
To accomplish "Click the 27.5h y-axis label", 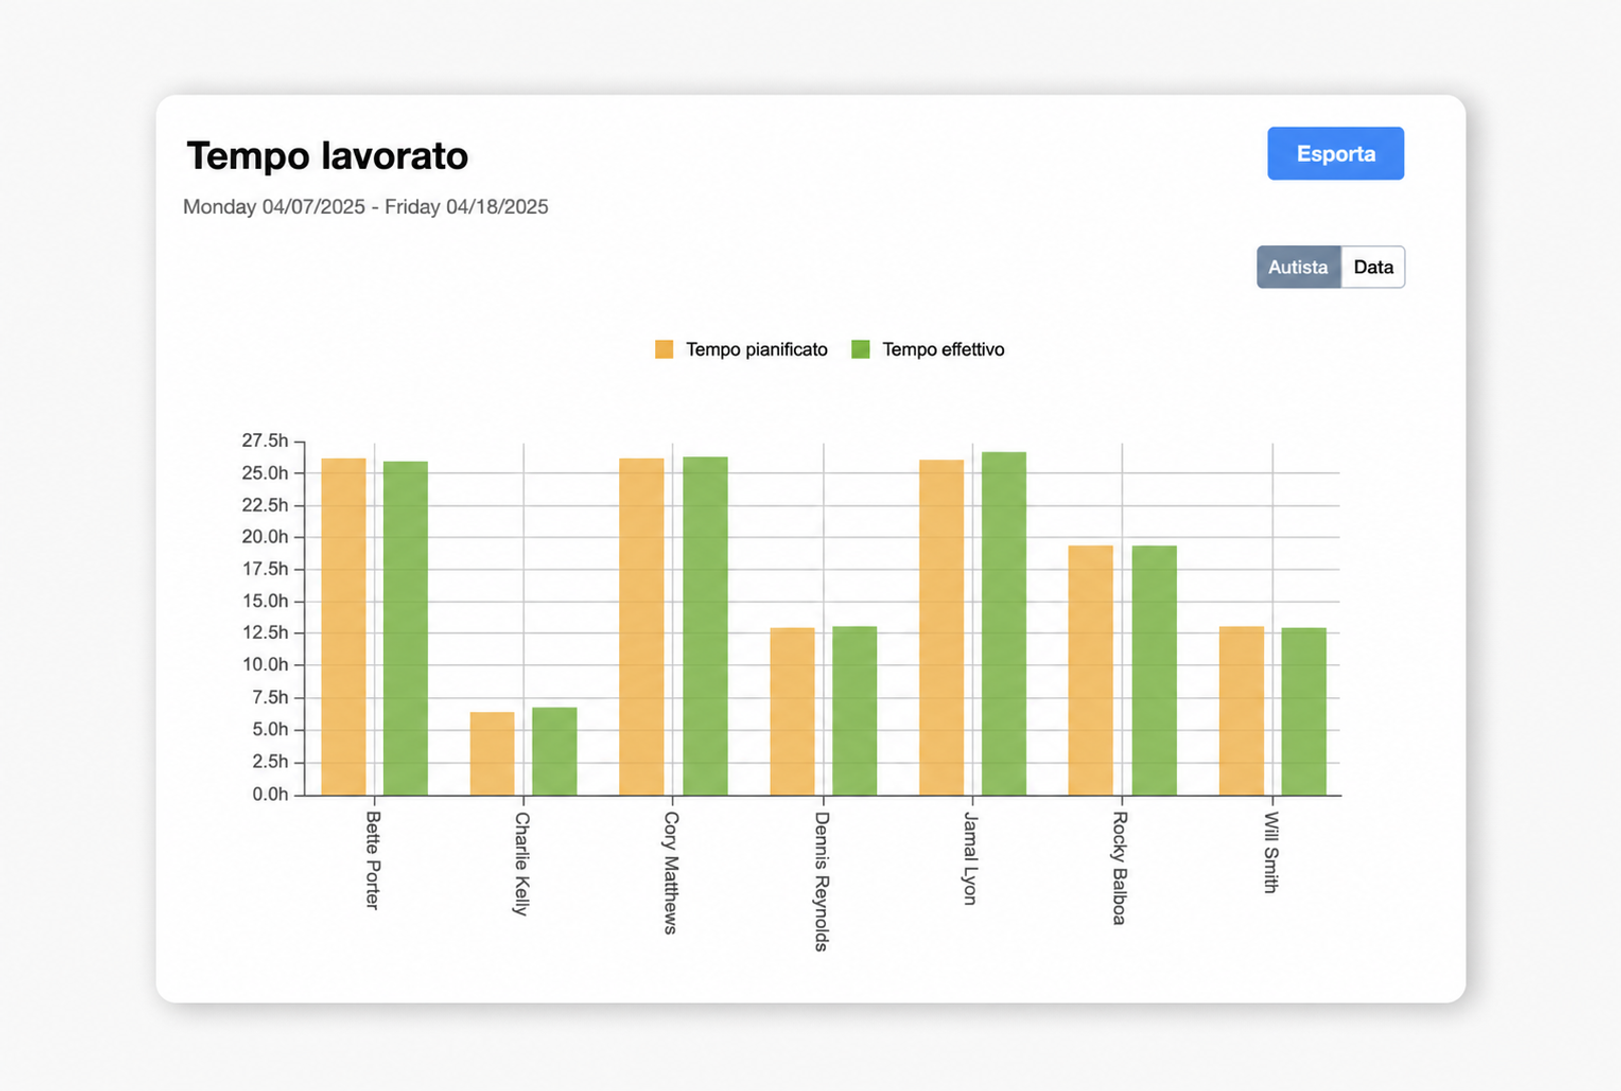I will click(265, 441).
